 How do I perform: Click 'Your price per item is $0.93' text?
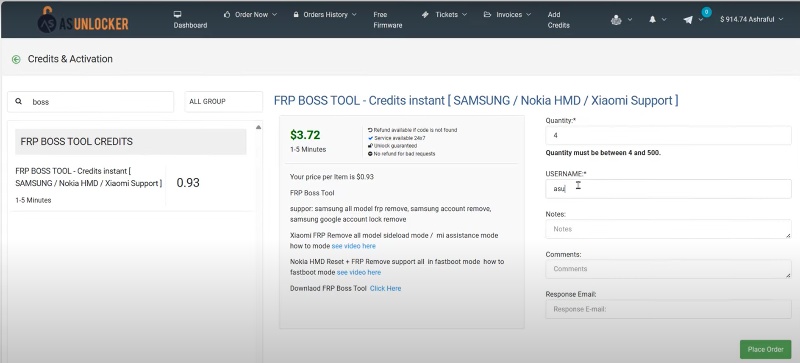tap(332, 177)
